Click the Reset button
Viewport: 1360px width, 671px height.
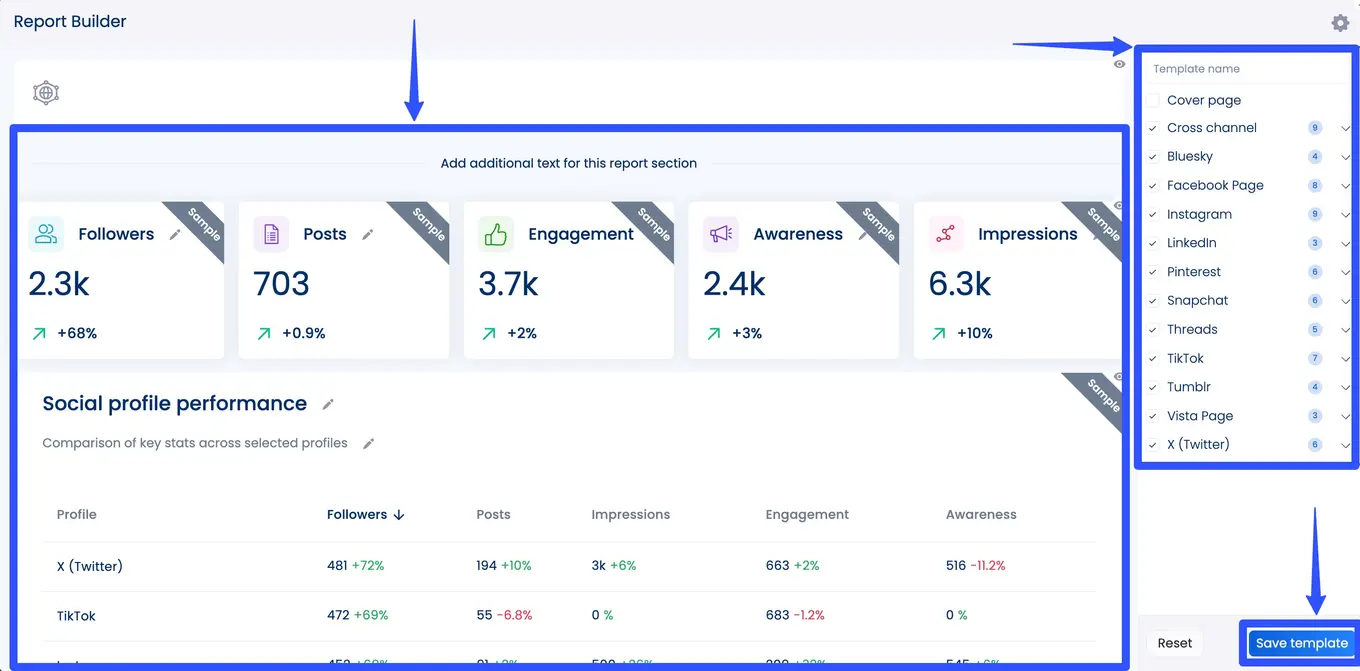coord(1173,643)
